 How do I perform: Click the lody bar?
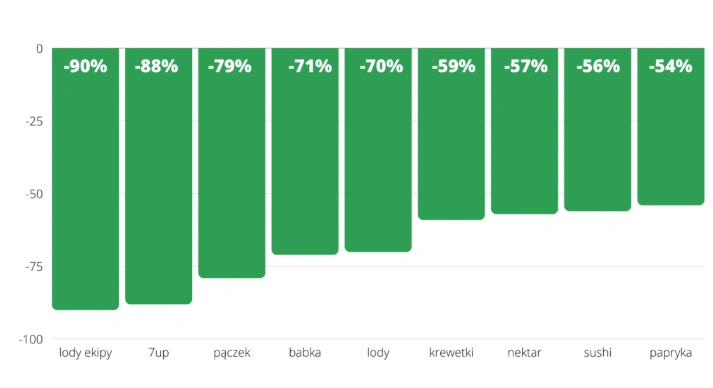[378, 150]
